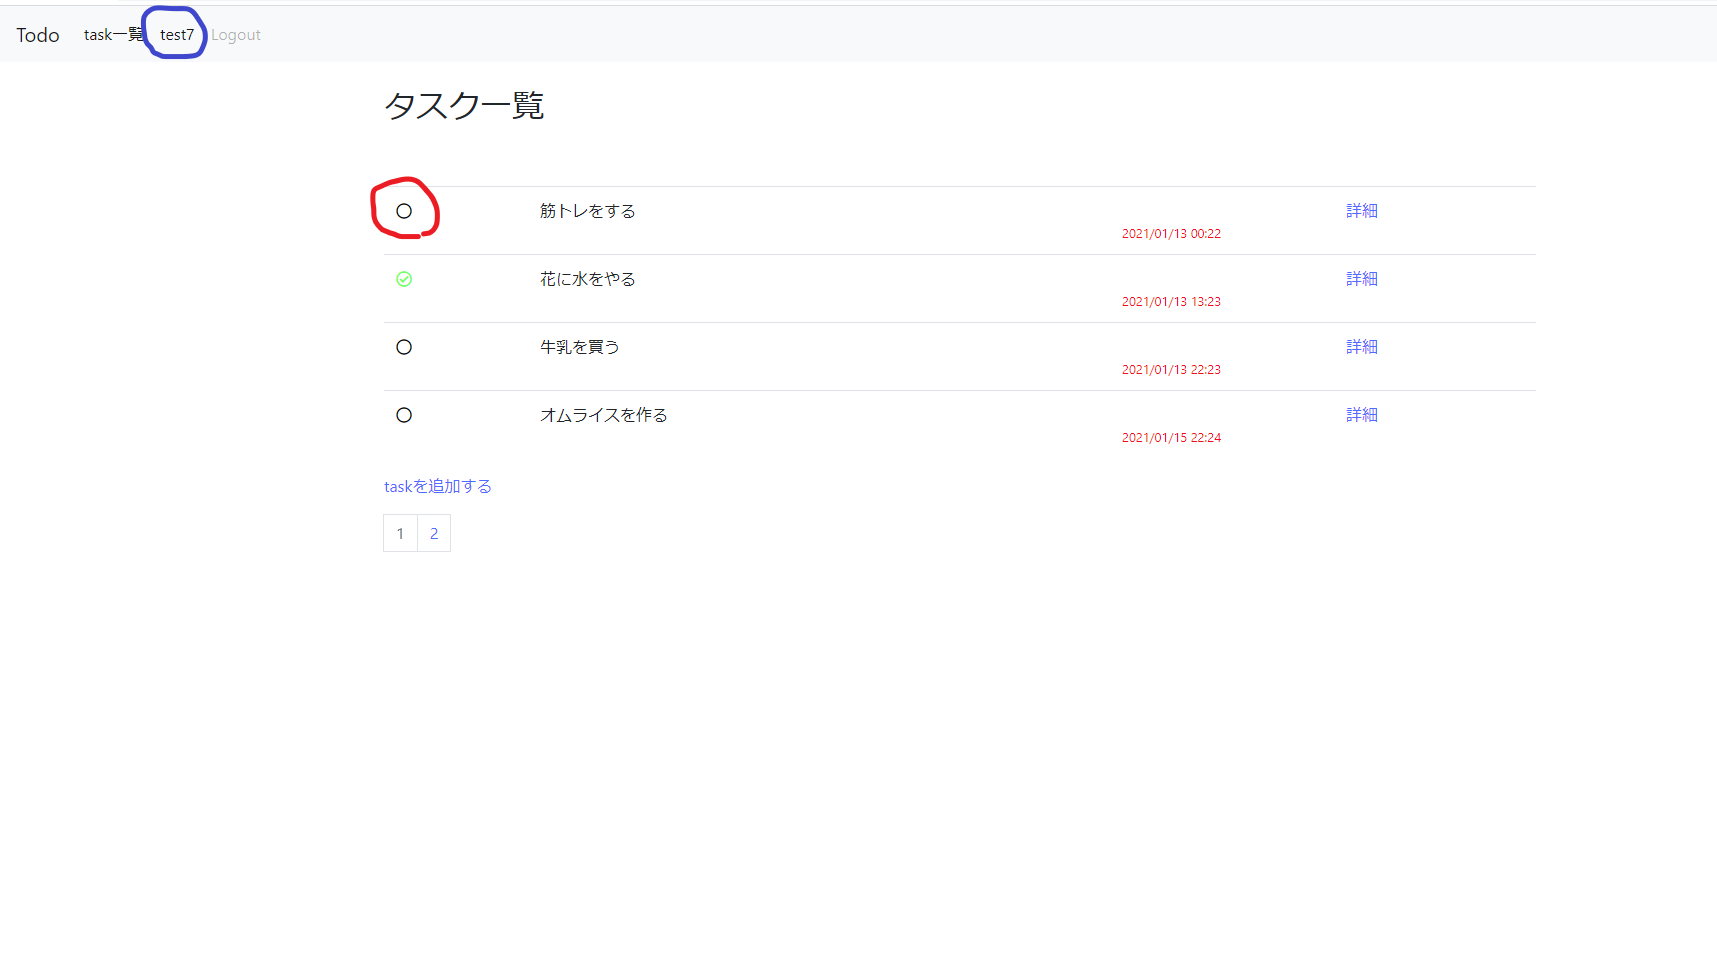Select the task一覧 menu item

click(112, 34)
